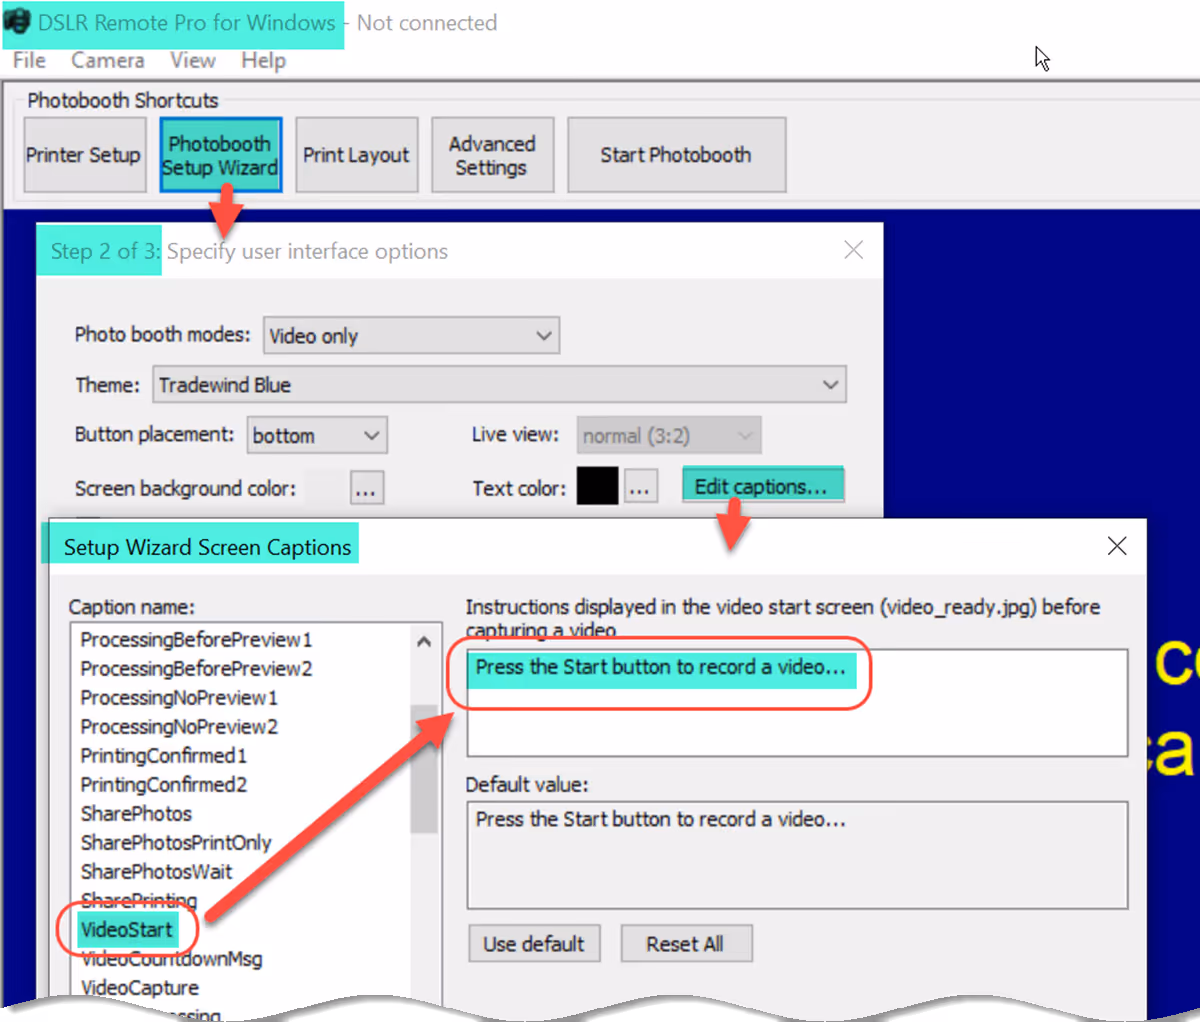
Task: Select SharePhotosWait caption
Action: coord(156,871)
